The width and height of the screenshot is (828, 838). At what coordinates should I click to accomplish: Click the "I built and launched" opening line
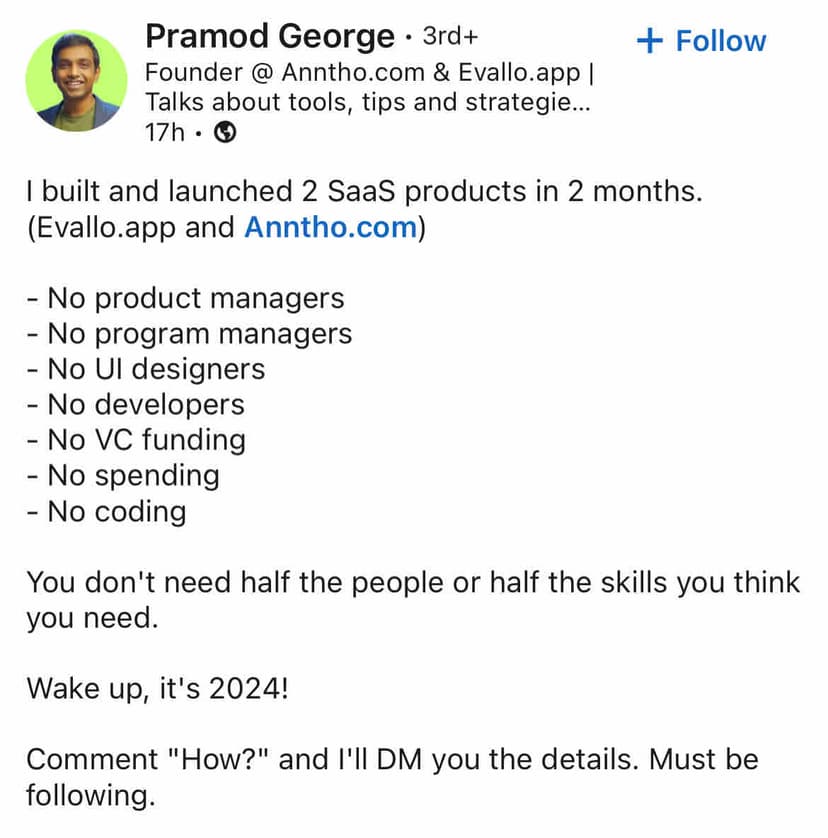coord(364,191)
